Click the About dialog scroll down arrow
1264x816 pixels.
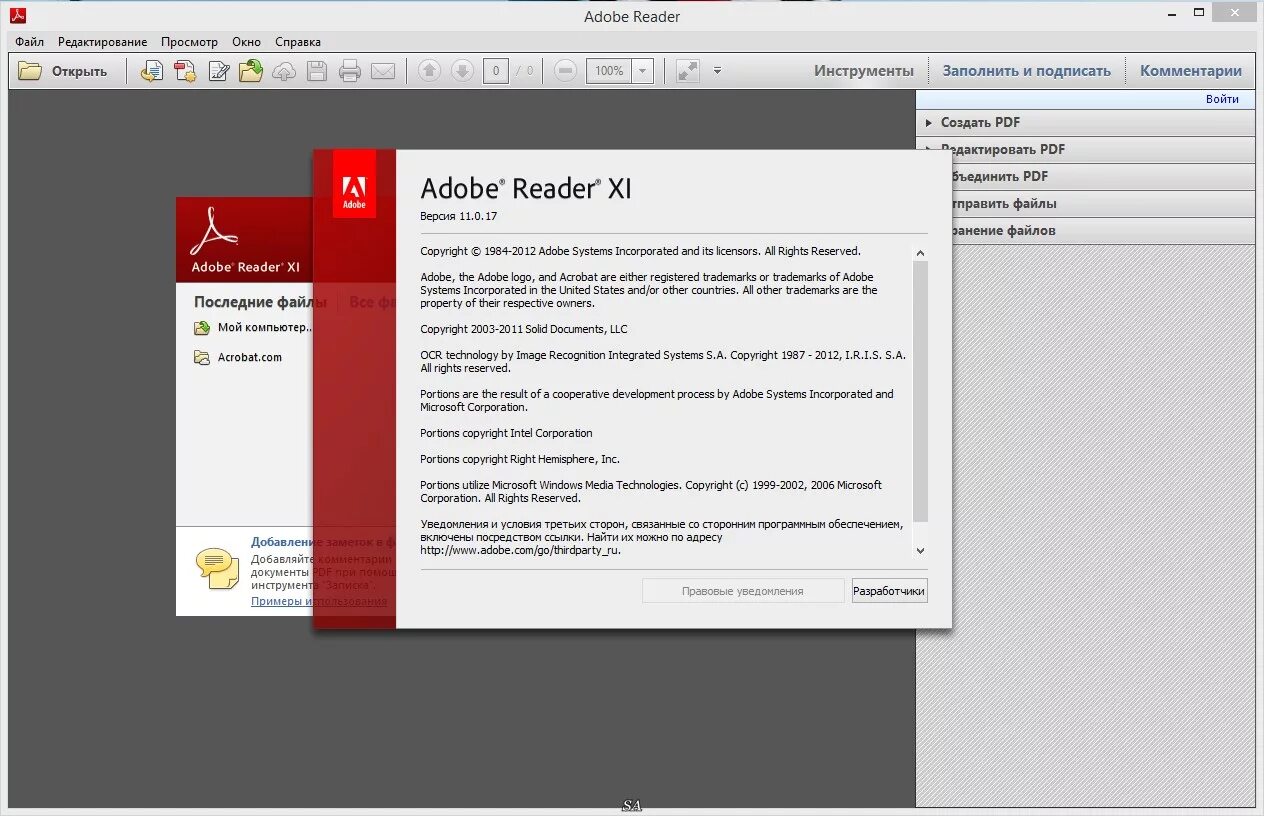coord(920,550)
